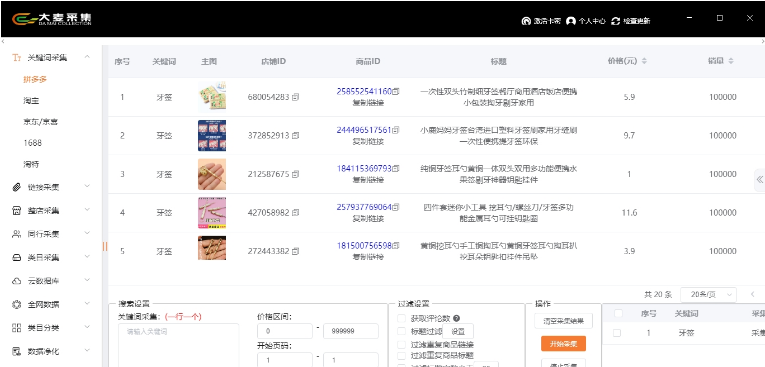Viewport: 765px width, 367px height.
Task: Click 复制链接 under product ID 258552541160
Action: pyautogui.click(x=368, y=103)
